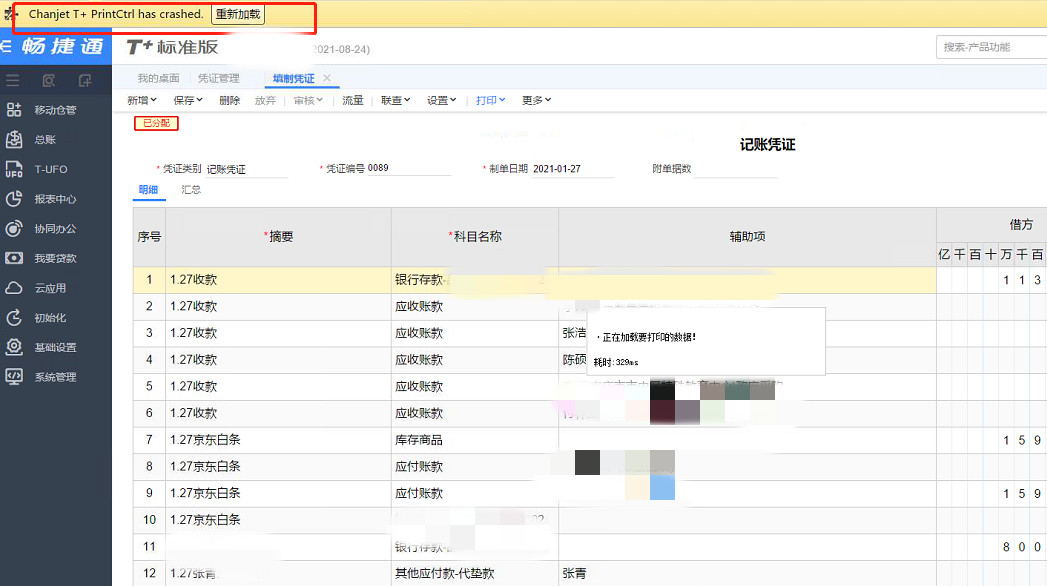Click the 放弃 discard button
The image size is (1047, 586).
click(x=265, y=100)
